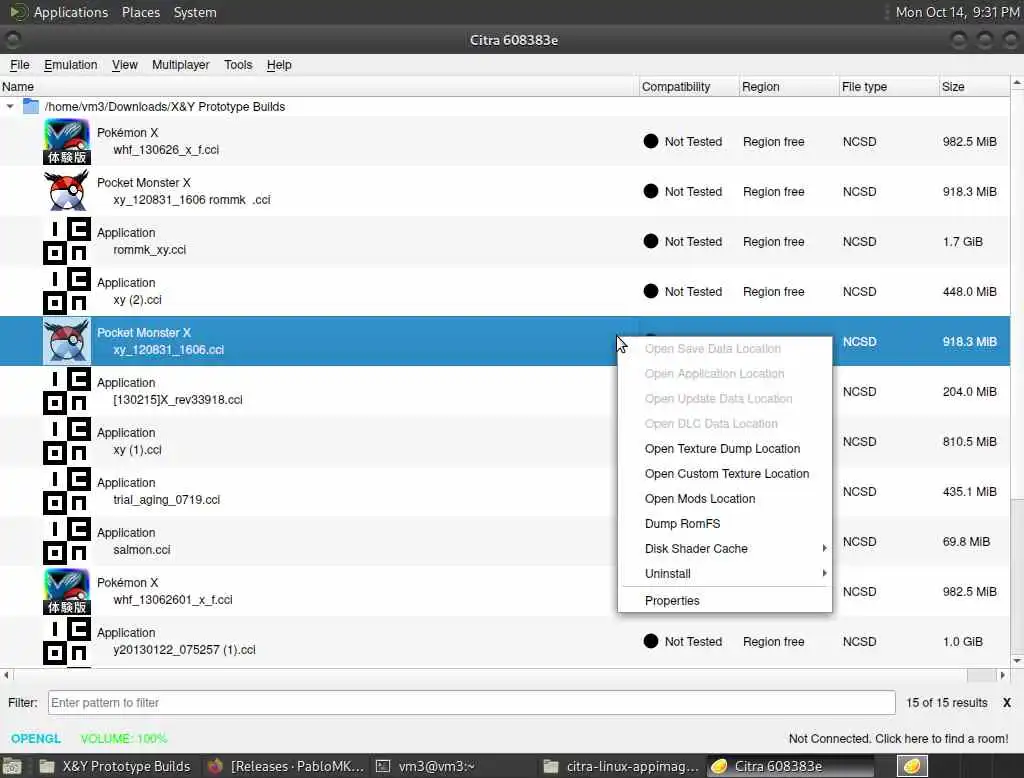Image resolution: width=1024 pixels, height=778 pixels.
Task: Click the filter pattern input field
Action: [472, 702]
